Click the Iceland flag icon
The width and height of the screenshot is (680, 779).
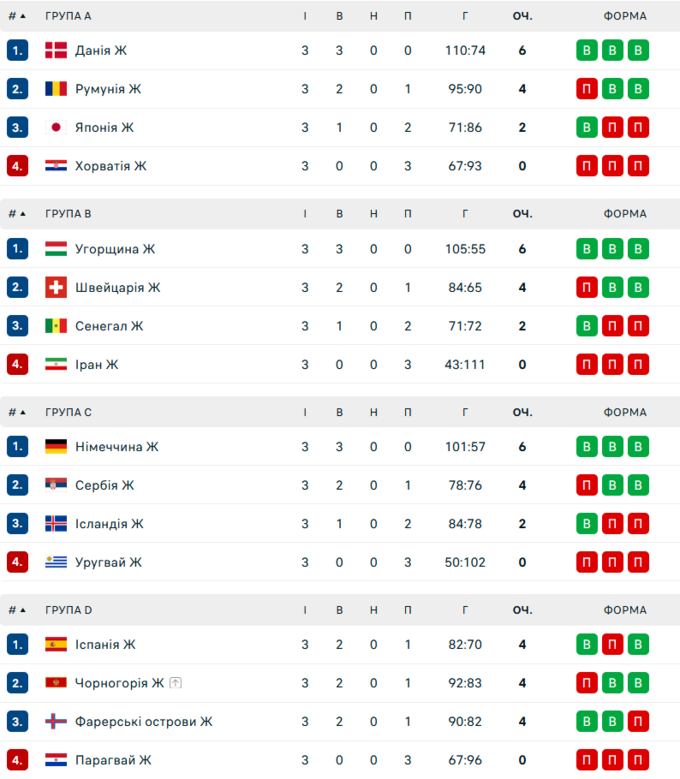pyautogui.click(x=56, y=524)
